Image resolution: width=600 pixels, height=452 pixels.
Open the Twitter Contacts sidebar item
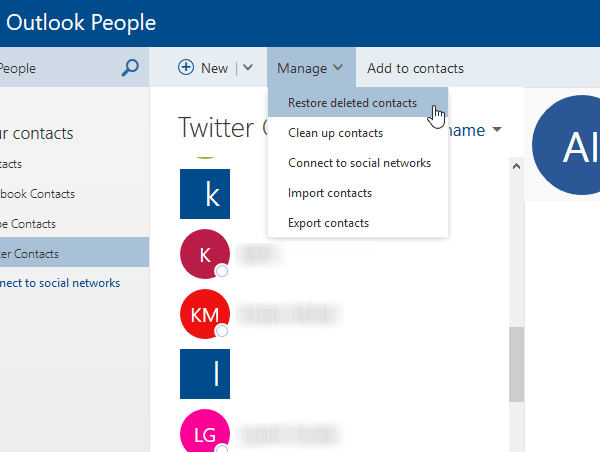(x=74, y=252)
